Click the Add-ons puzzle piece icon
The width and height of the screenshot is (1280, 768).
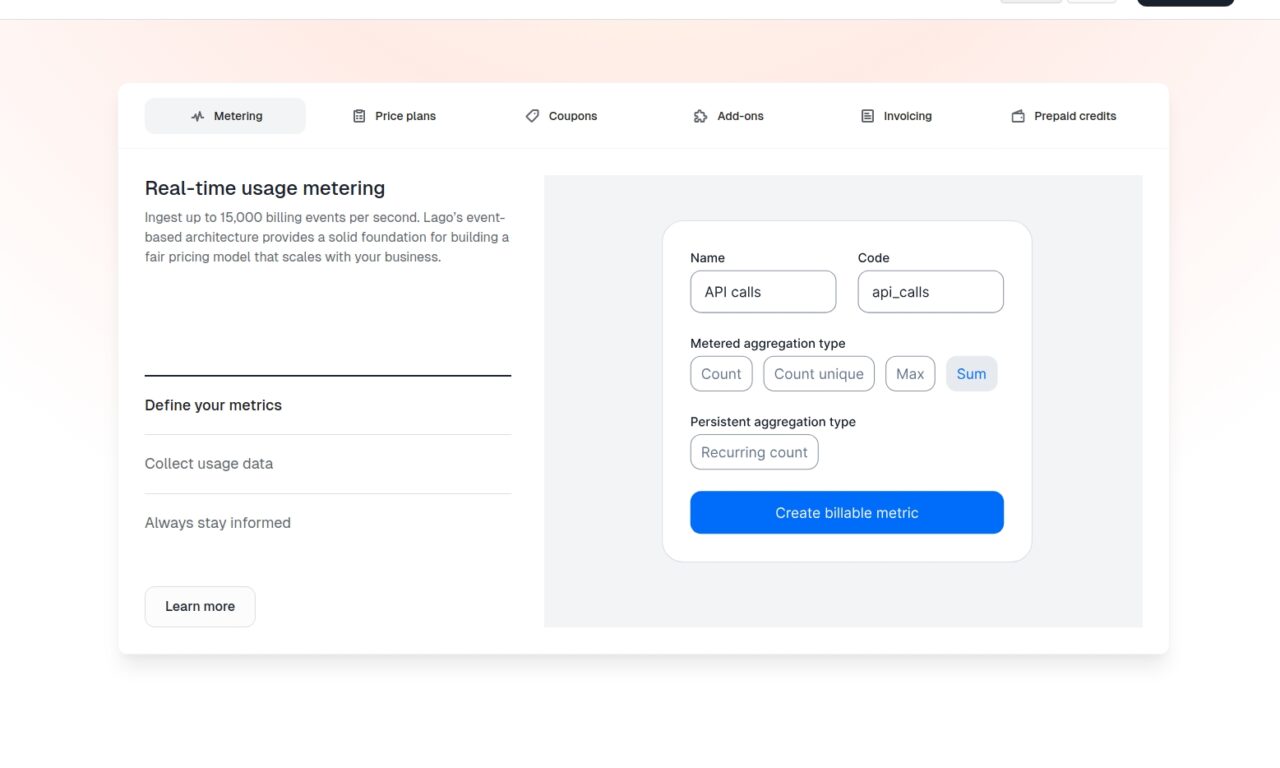tap(700, 116)
